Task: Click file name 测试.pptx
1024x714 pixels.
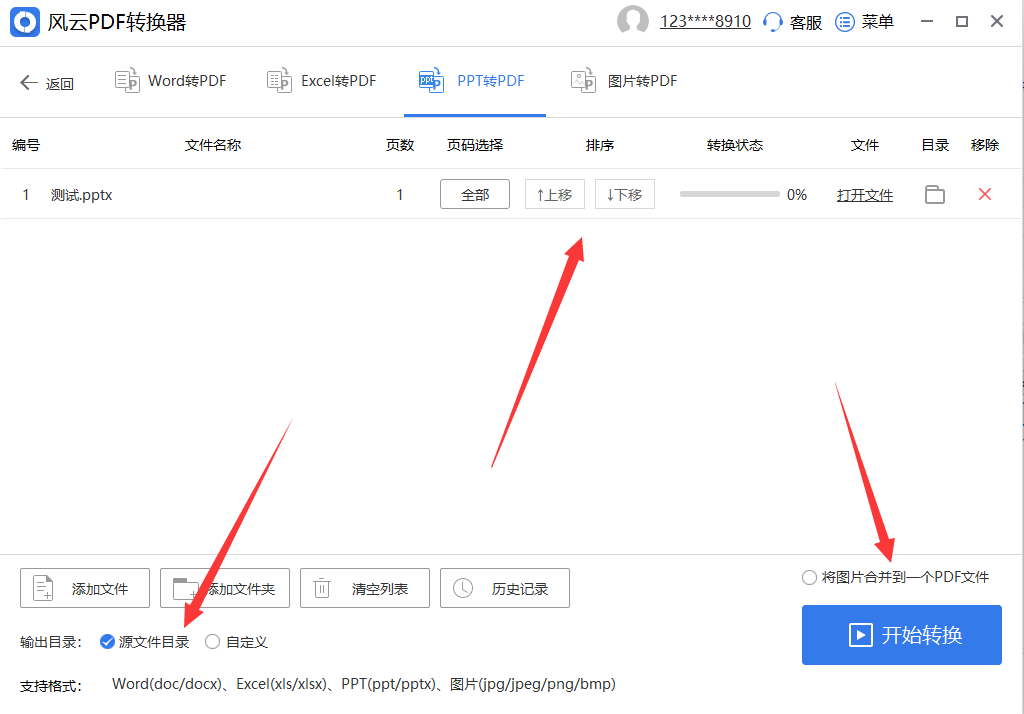Action: (82, 195)
